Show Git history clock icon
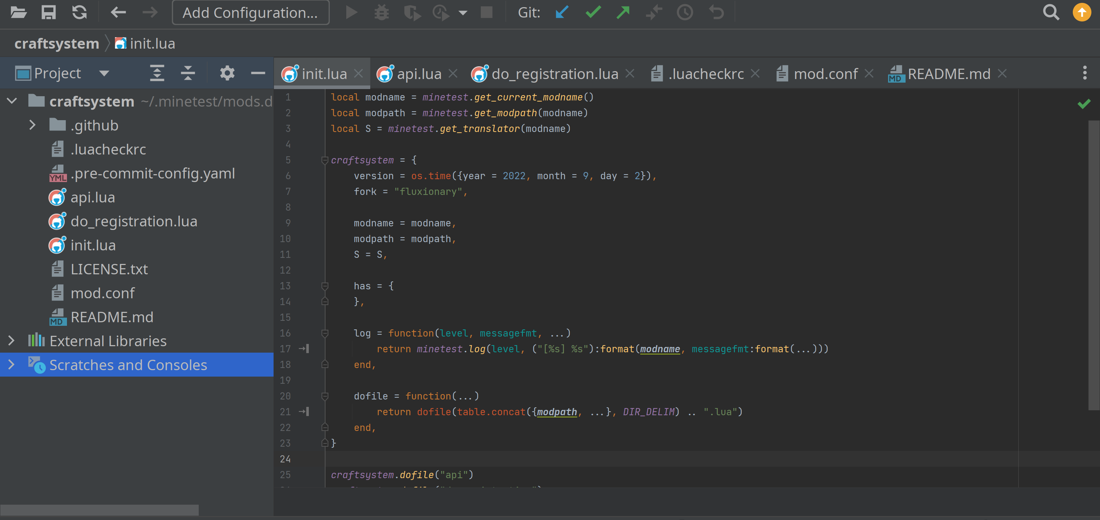1100x520 pixels. (685, 12)
